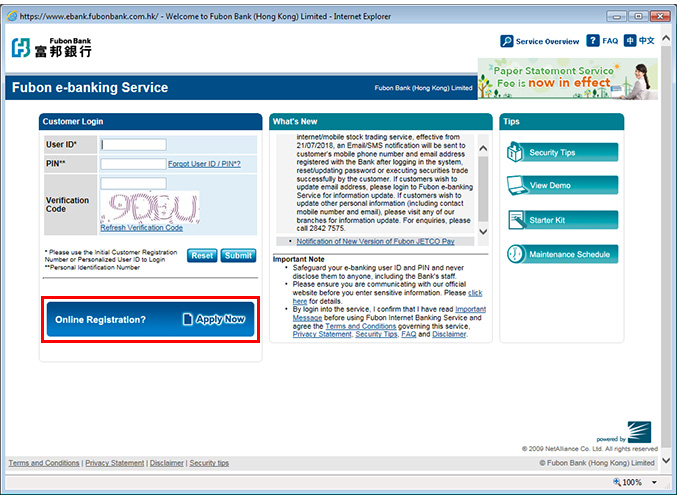
Task: Click the 'click here' official website link
Action: pos(475,293)
